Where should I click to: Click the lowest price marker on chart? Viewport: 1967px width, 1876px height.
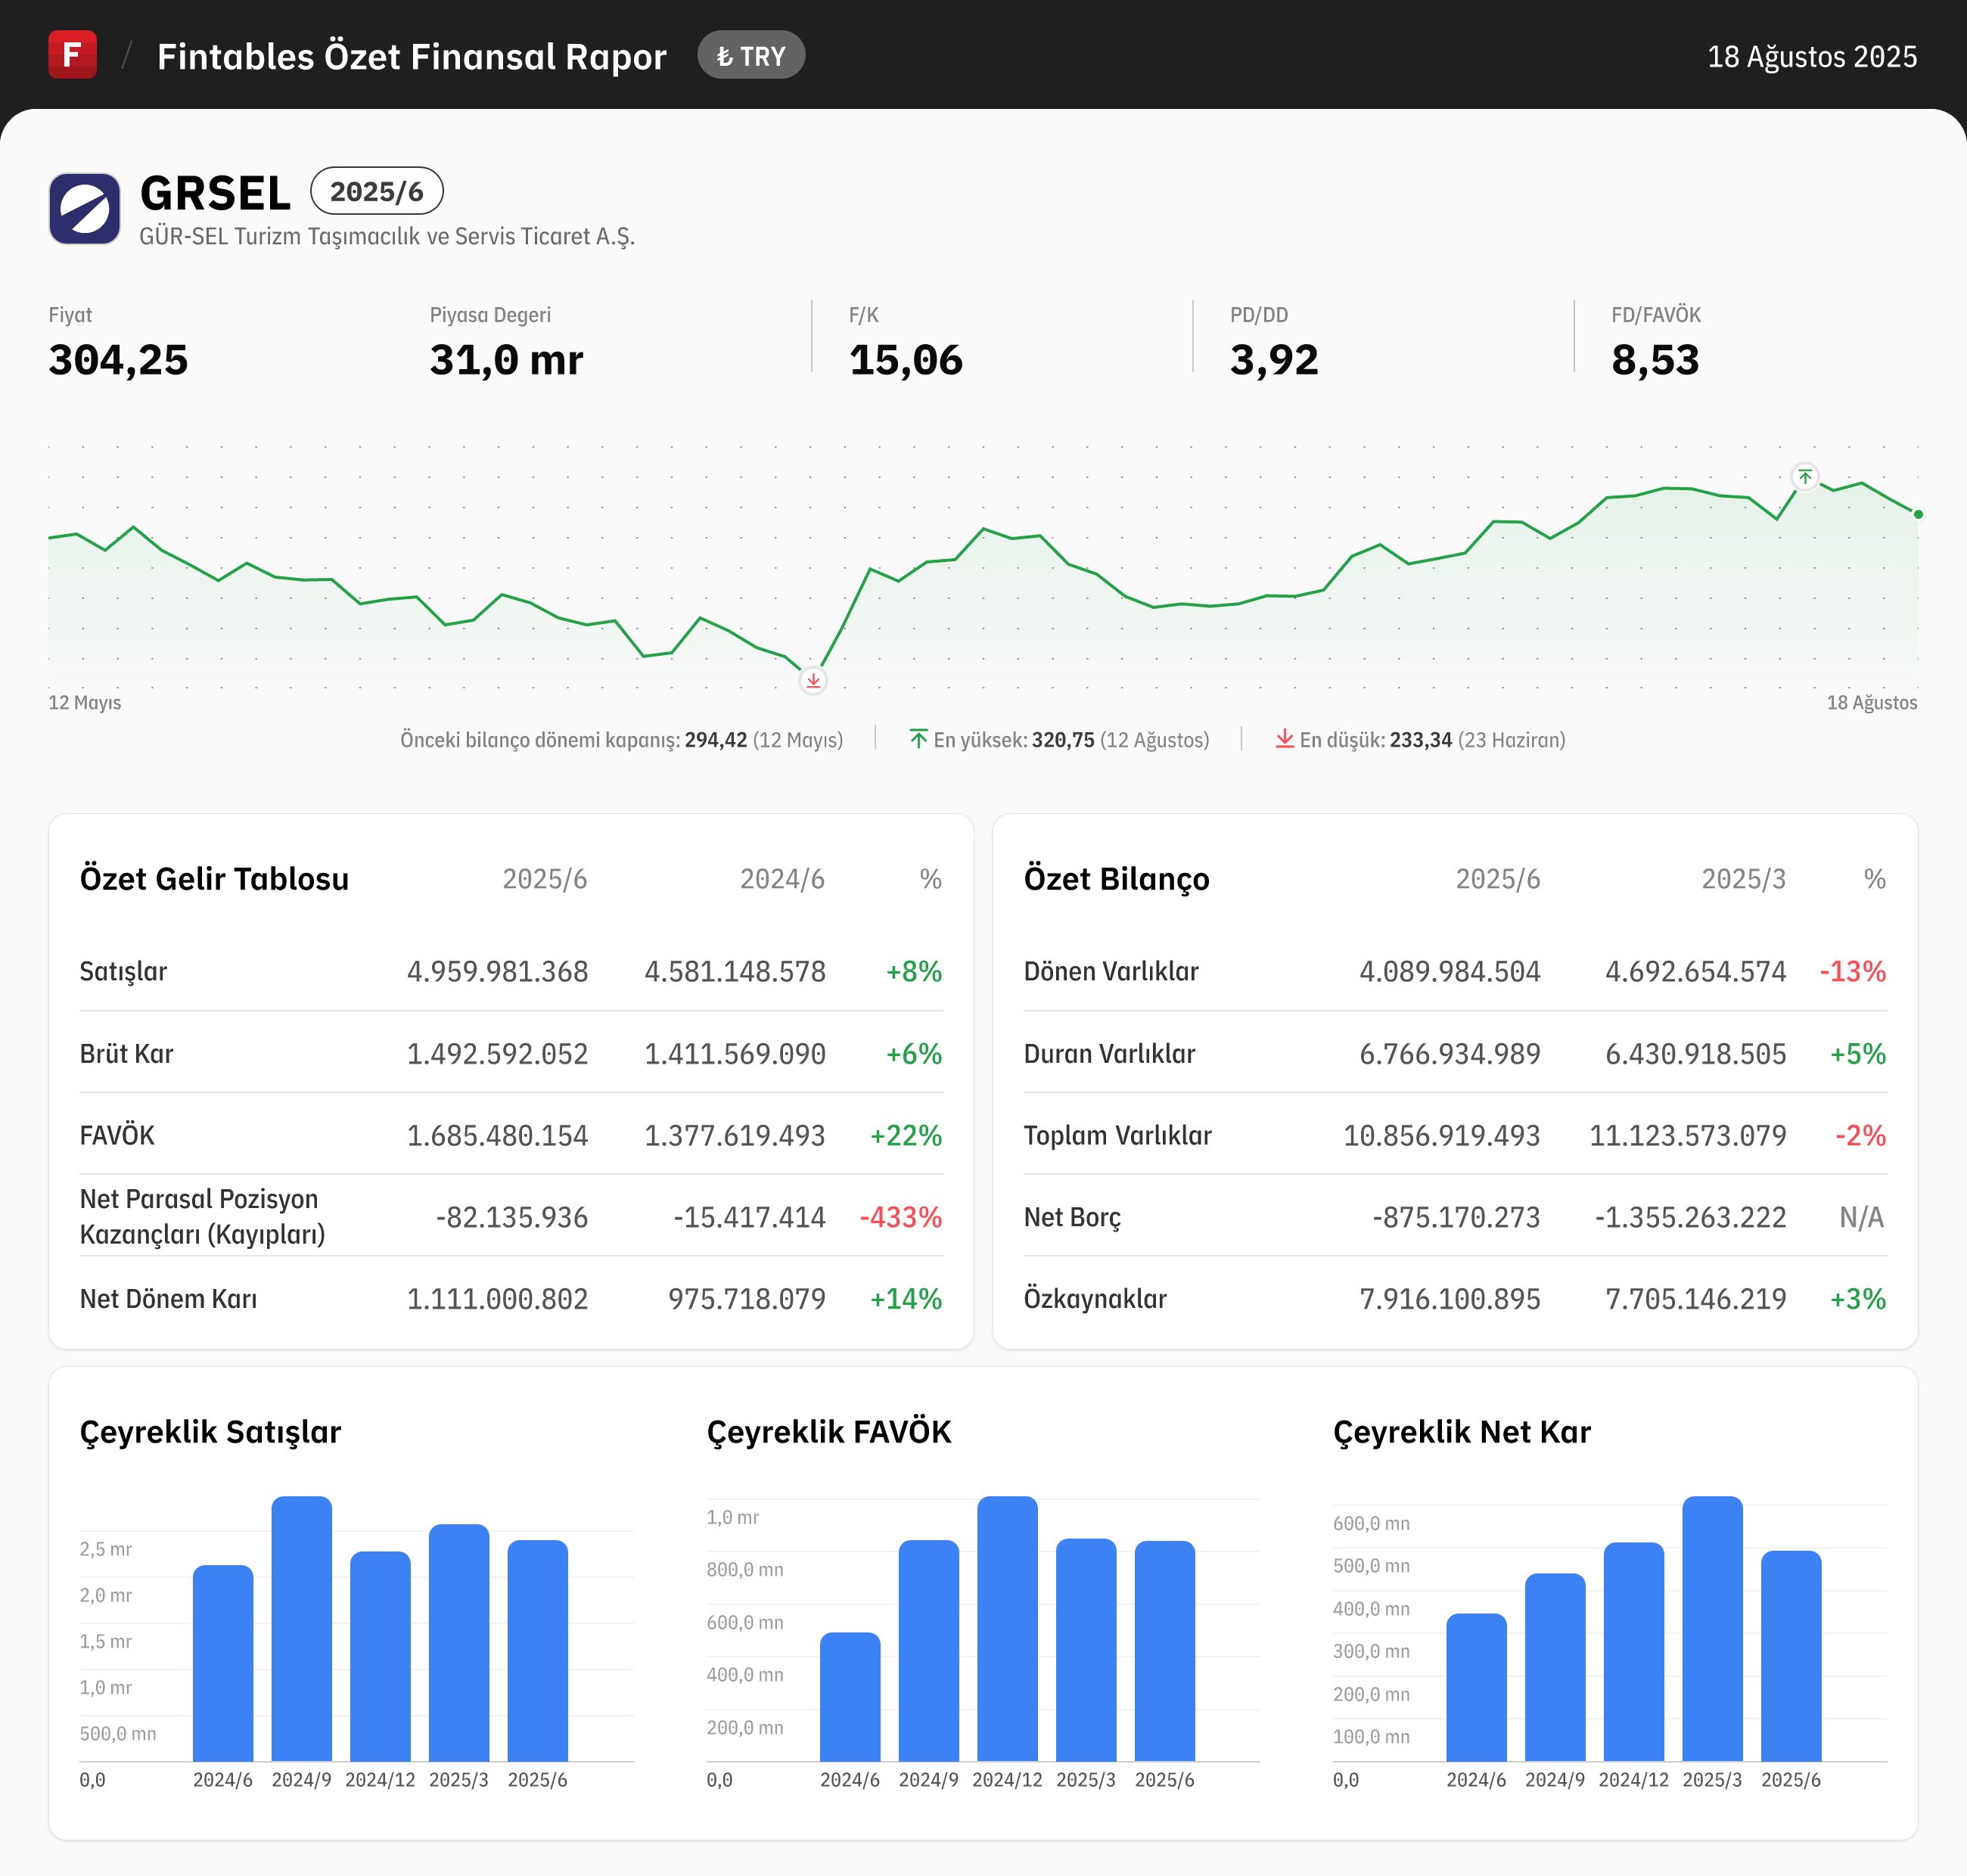click(813, 681)
